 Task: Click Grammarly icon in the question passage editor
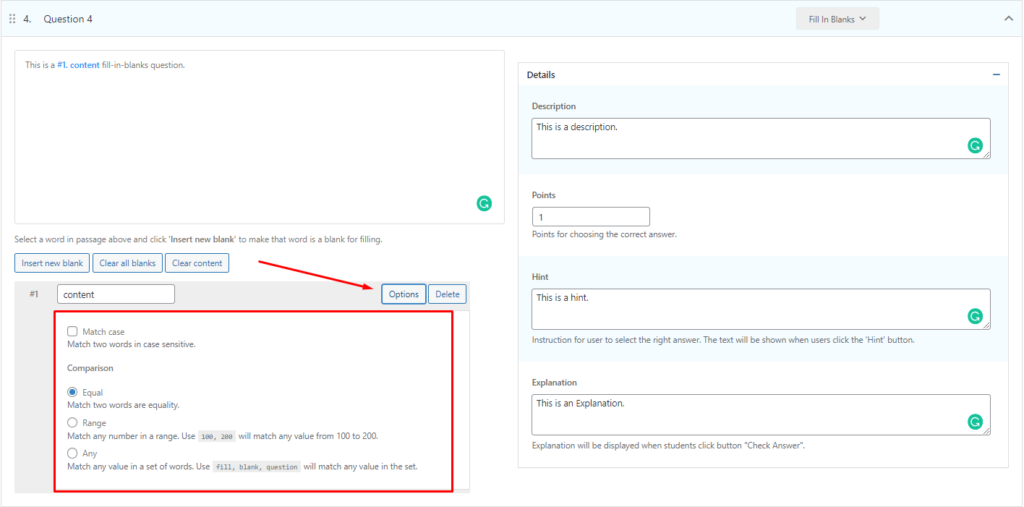click(484, 203)
